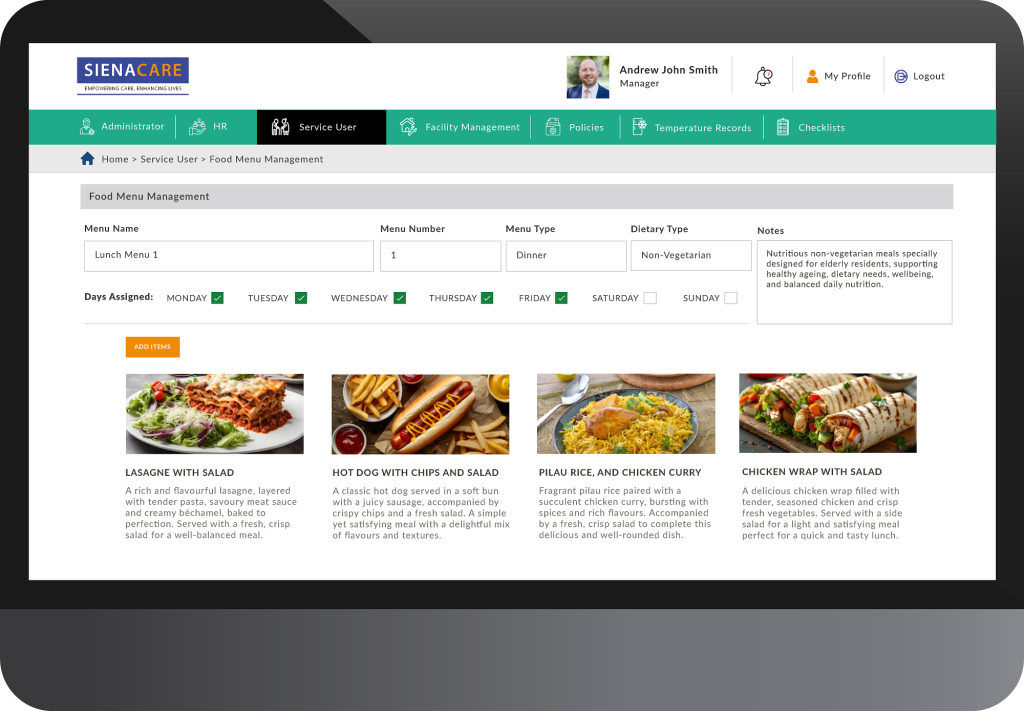Image resolution: width=1024 pixels, height=711 pixels.
Task: Click the Policies document icon
Action: tap(552, 127)
